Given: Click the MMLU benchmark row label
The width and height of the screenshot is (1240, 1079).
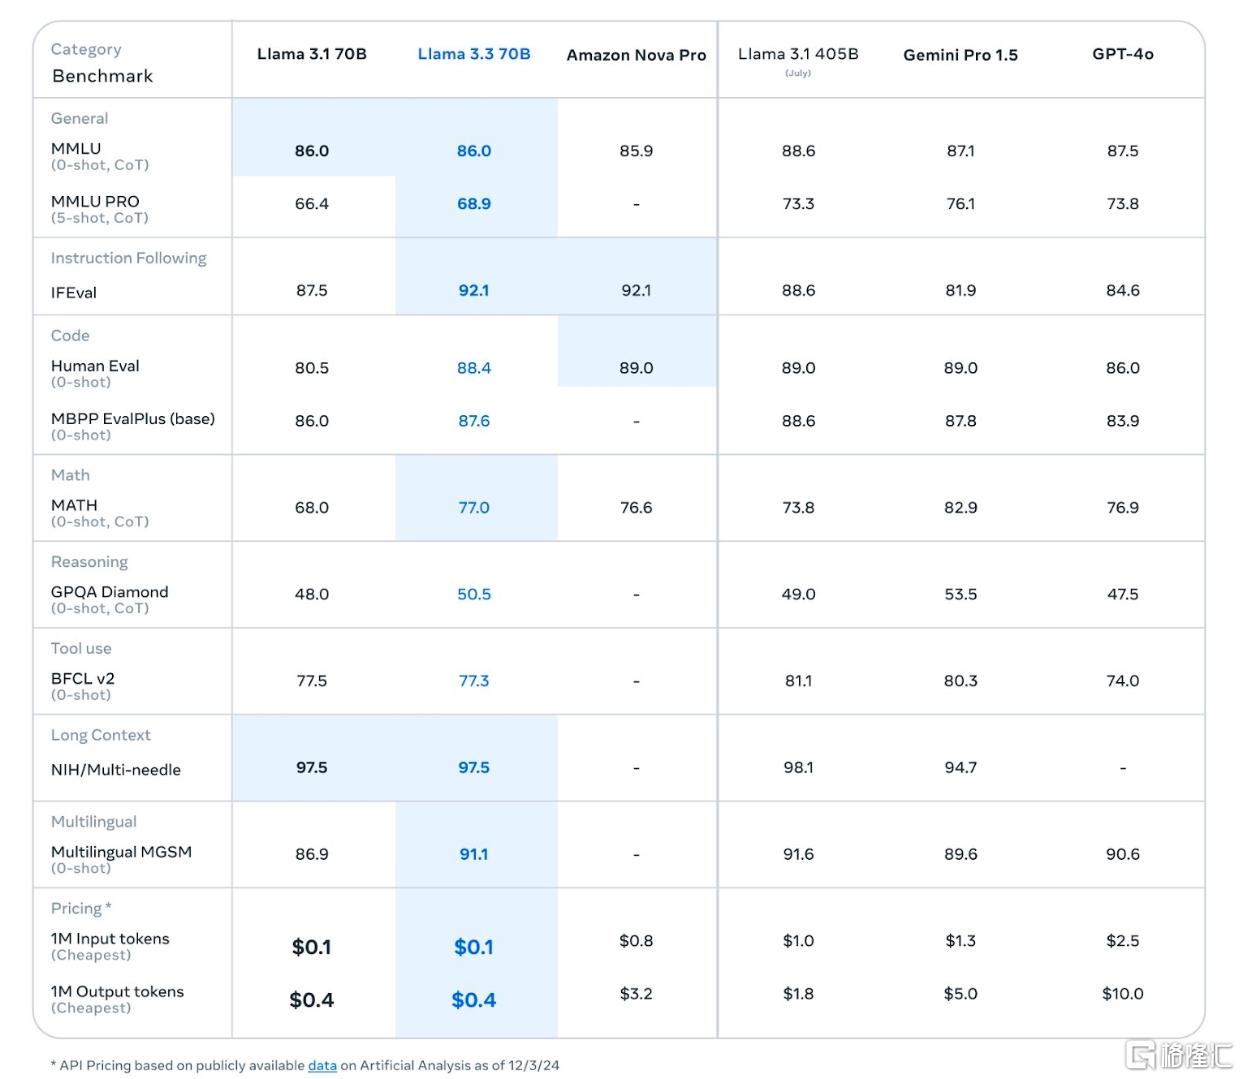Looking at the screenshot, I should [x=76, y=148].
